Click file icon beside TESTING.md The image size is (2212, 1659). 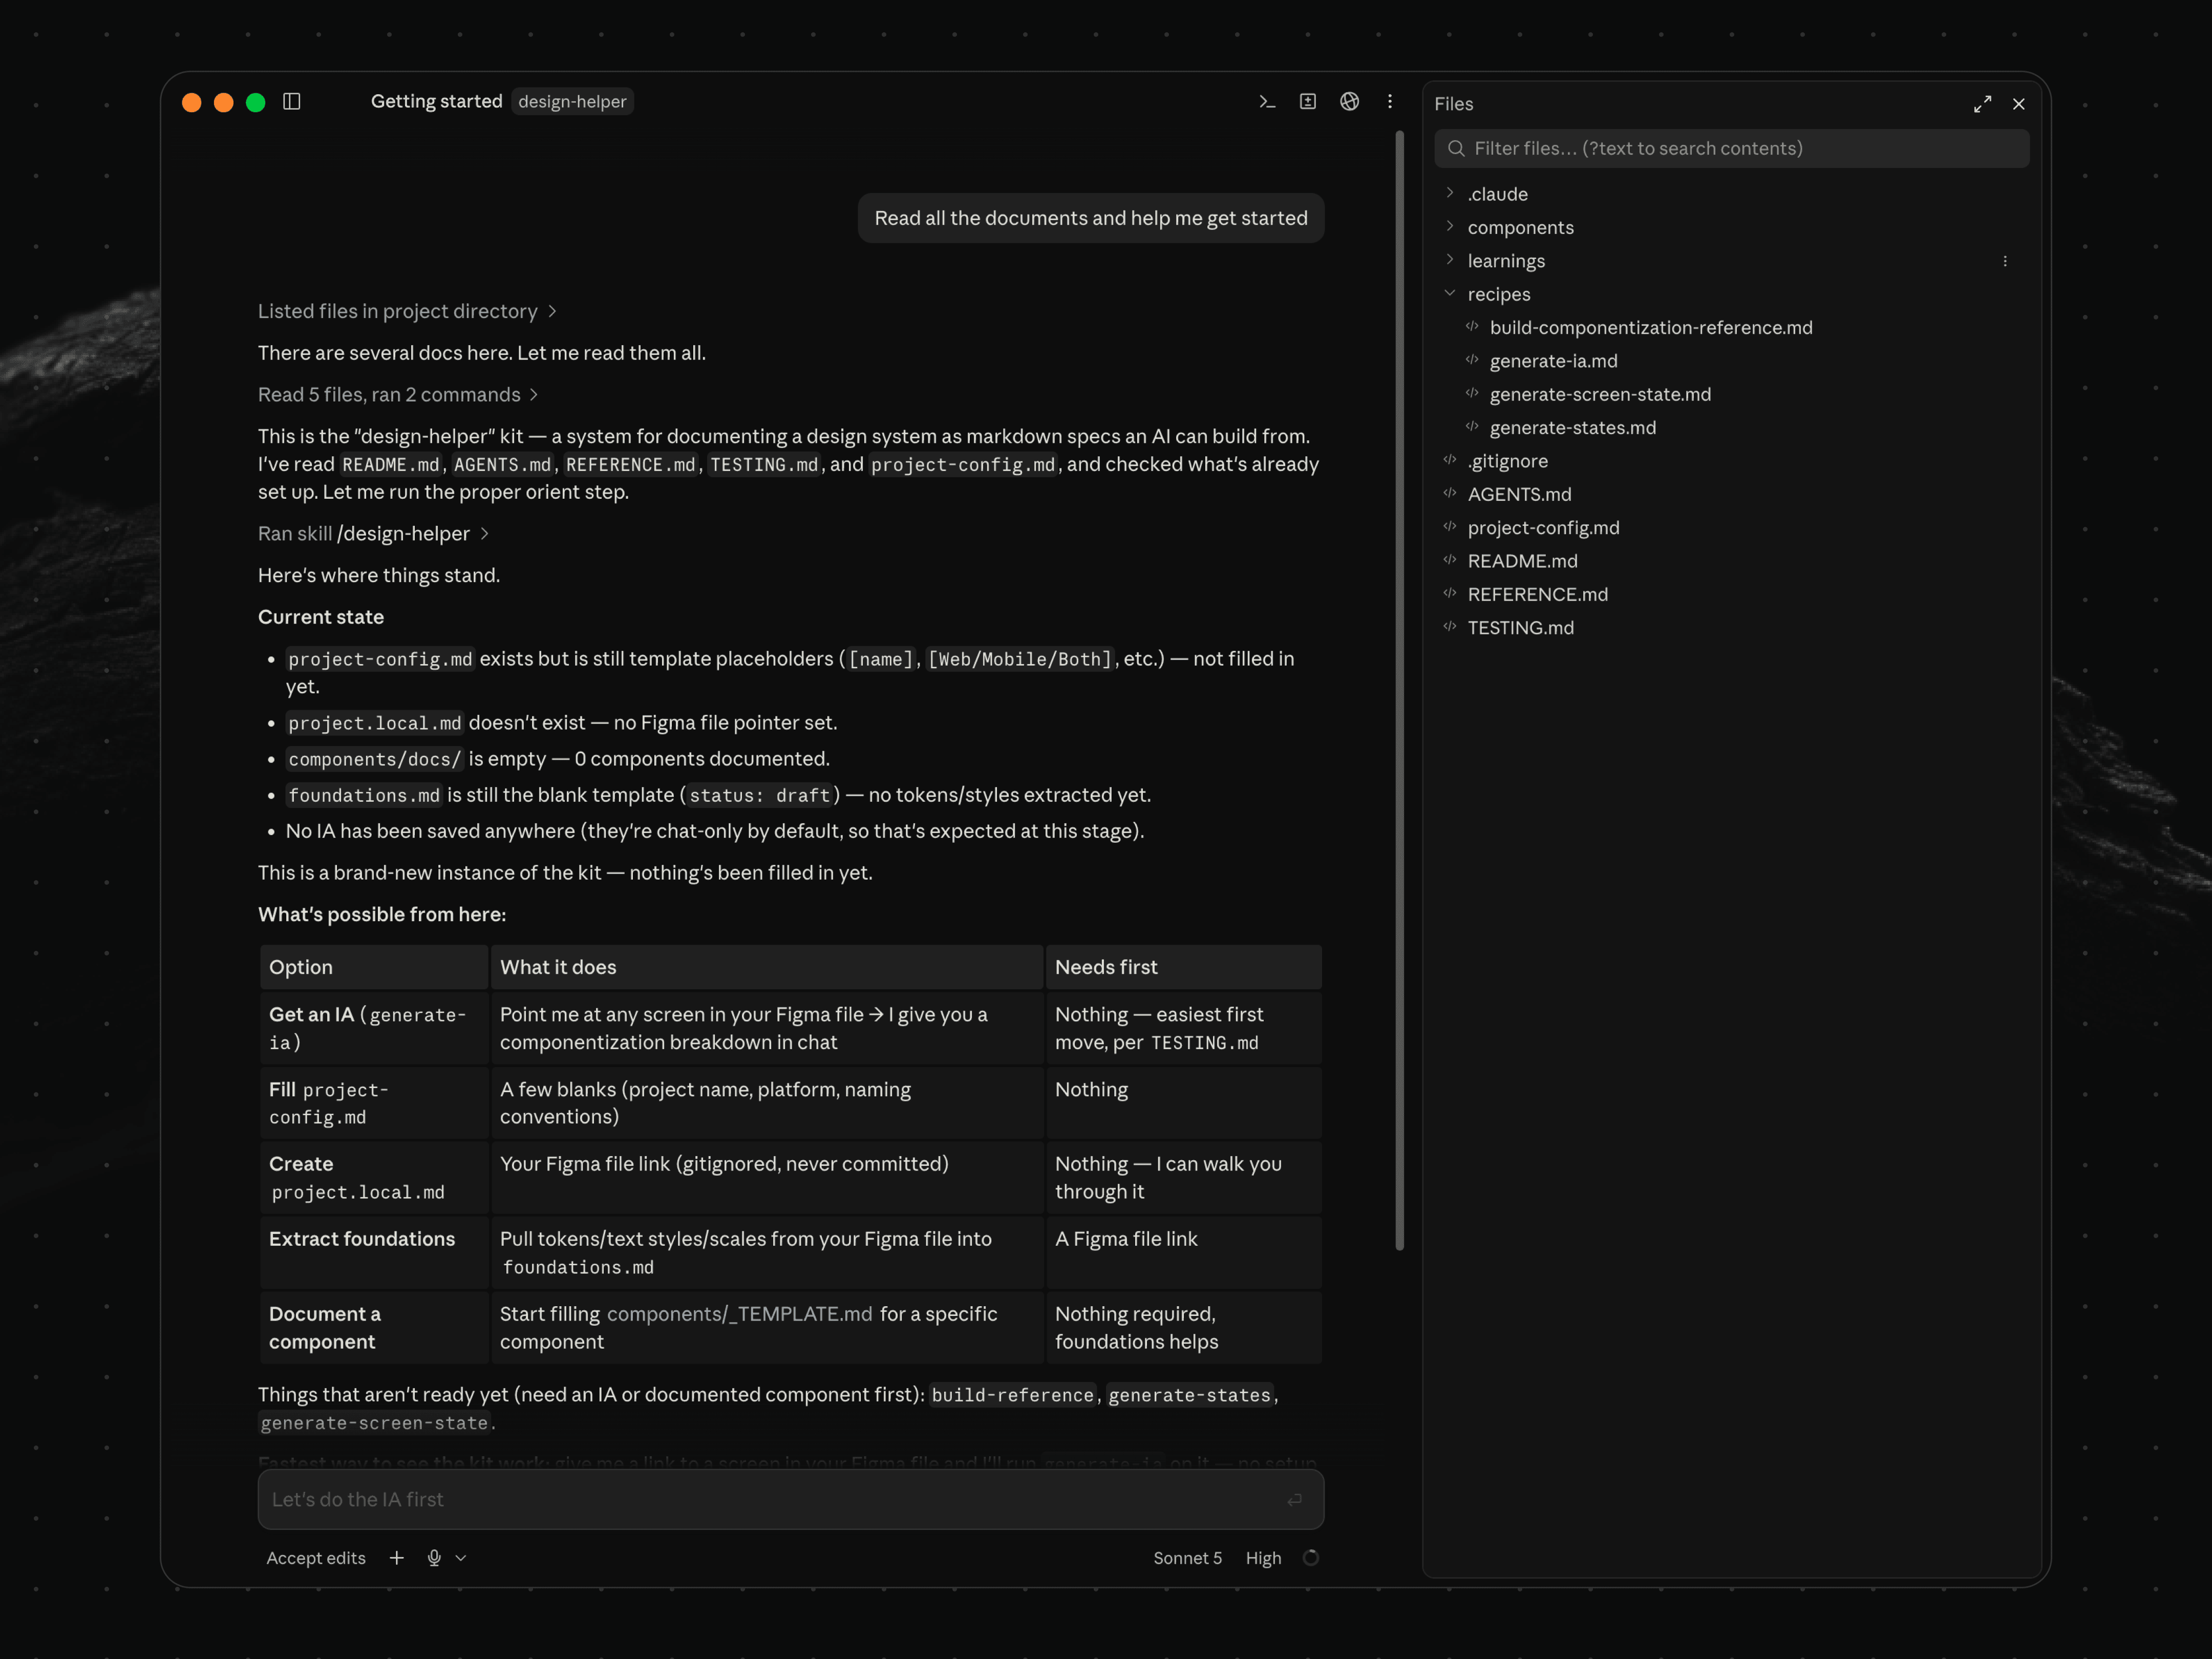click(x=1450, y=627)
